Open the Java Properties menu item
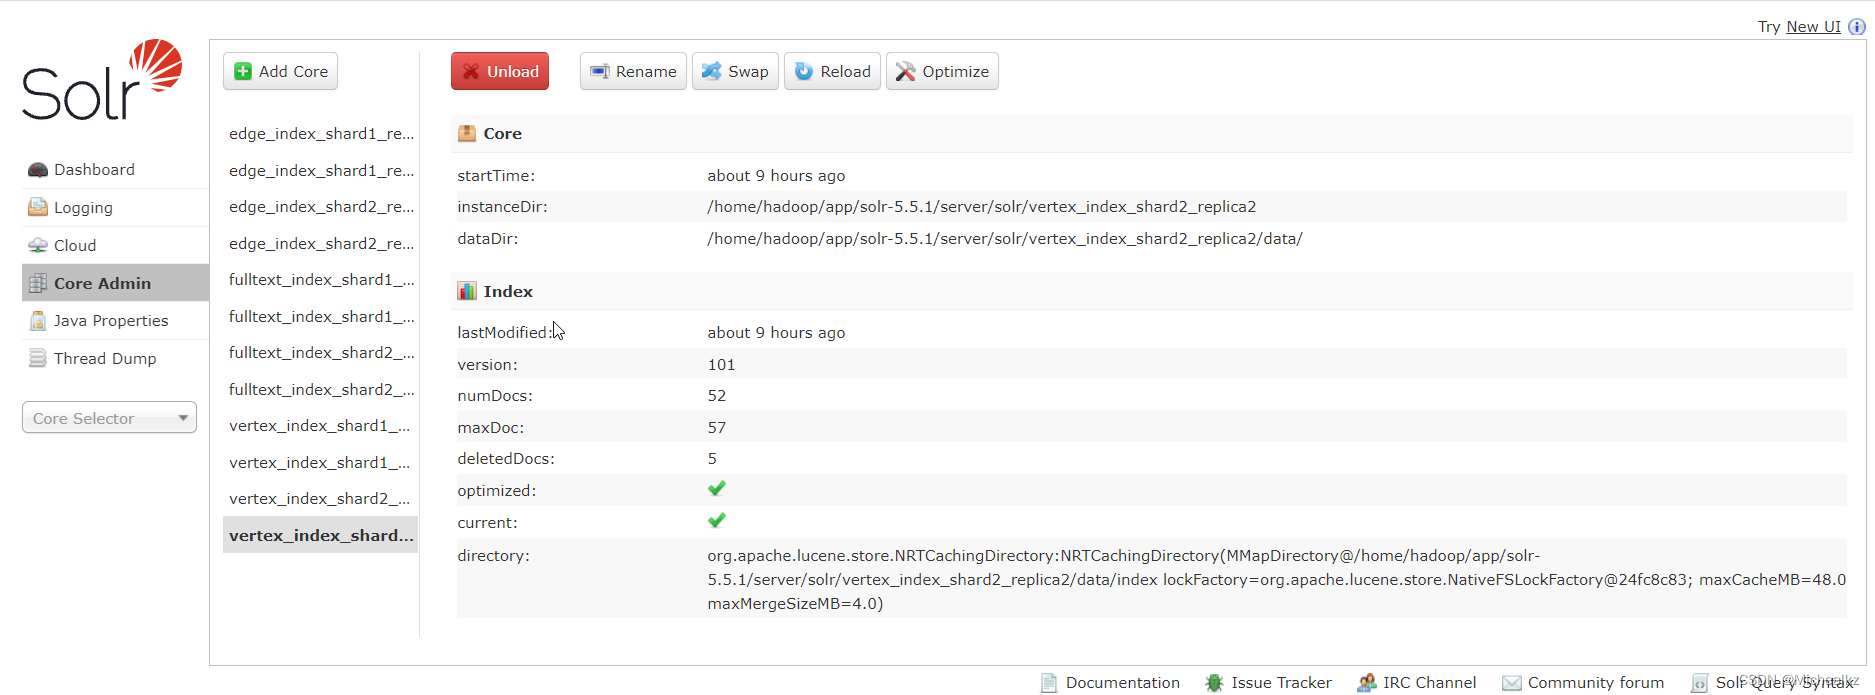 pos(115,321)
